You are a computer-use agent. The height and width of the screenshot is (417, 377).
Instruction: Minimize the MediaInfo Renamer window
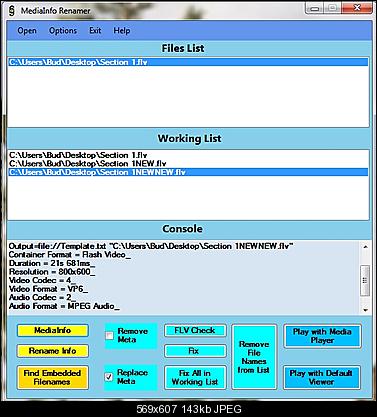tap(314, 8)
